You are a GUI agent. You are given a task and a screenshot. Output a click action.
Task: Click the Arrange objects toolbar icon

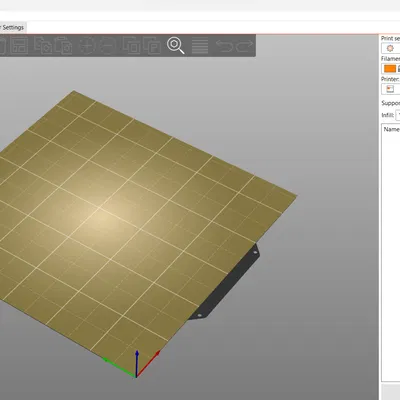coord(19,45)
